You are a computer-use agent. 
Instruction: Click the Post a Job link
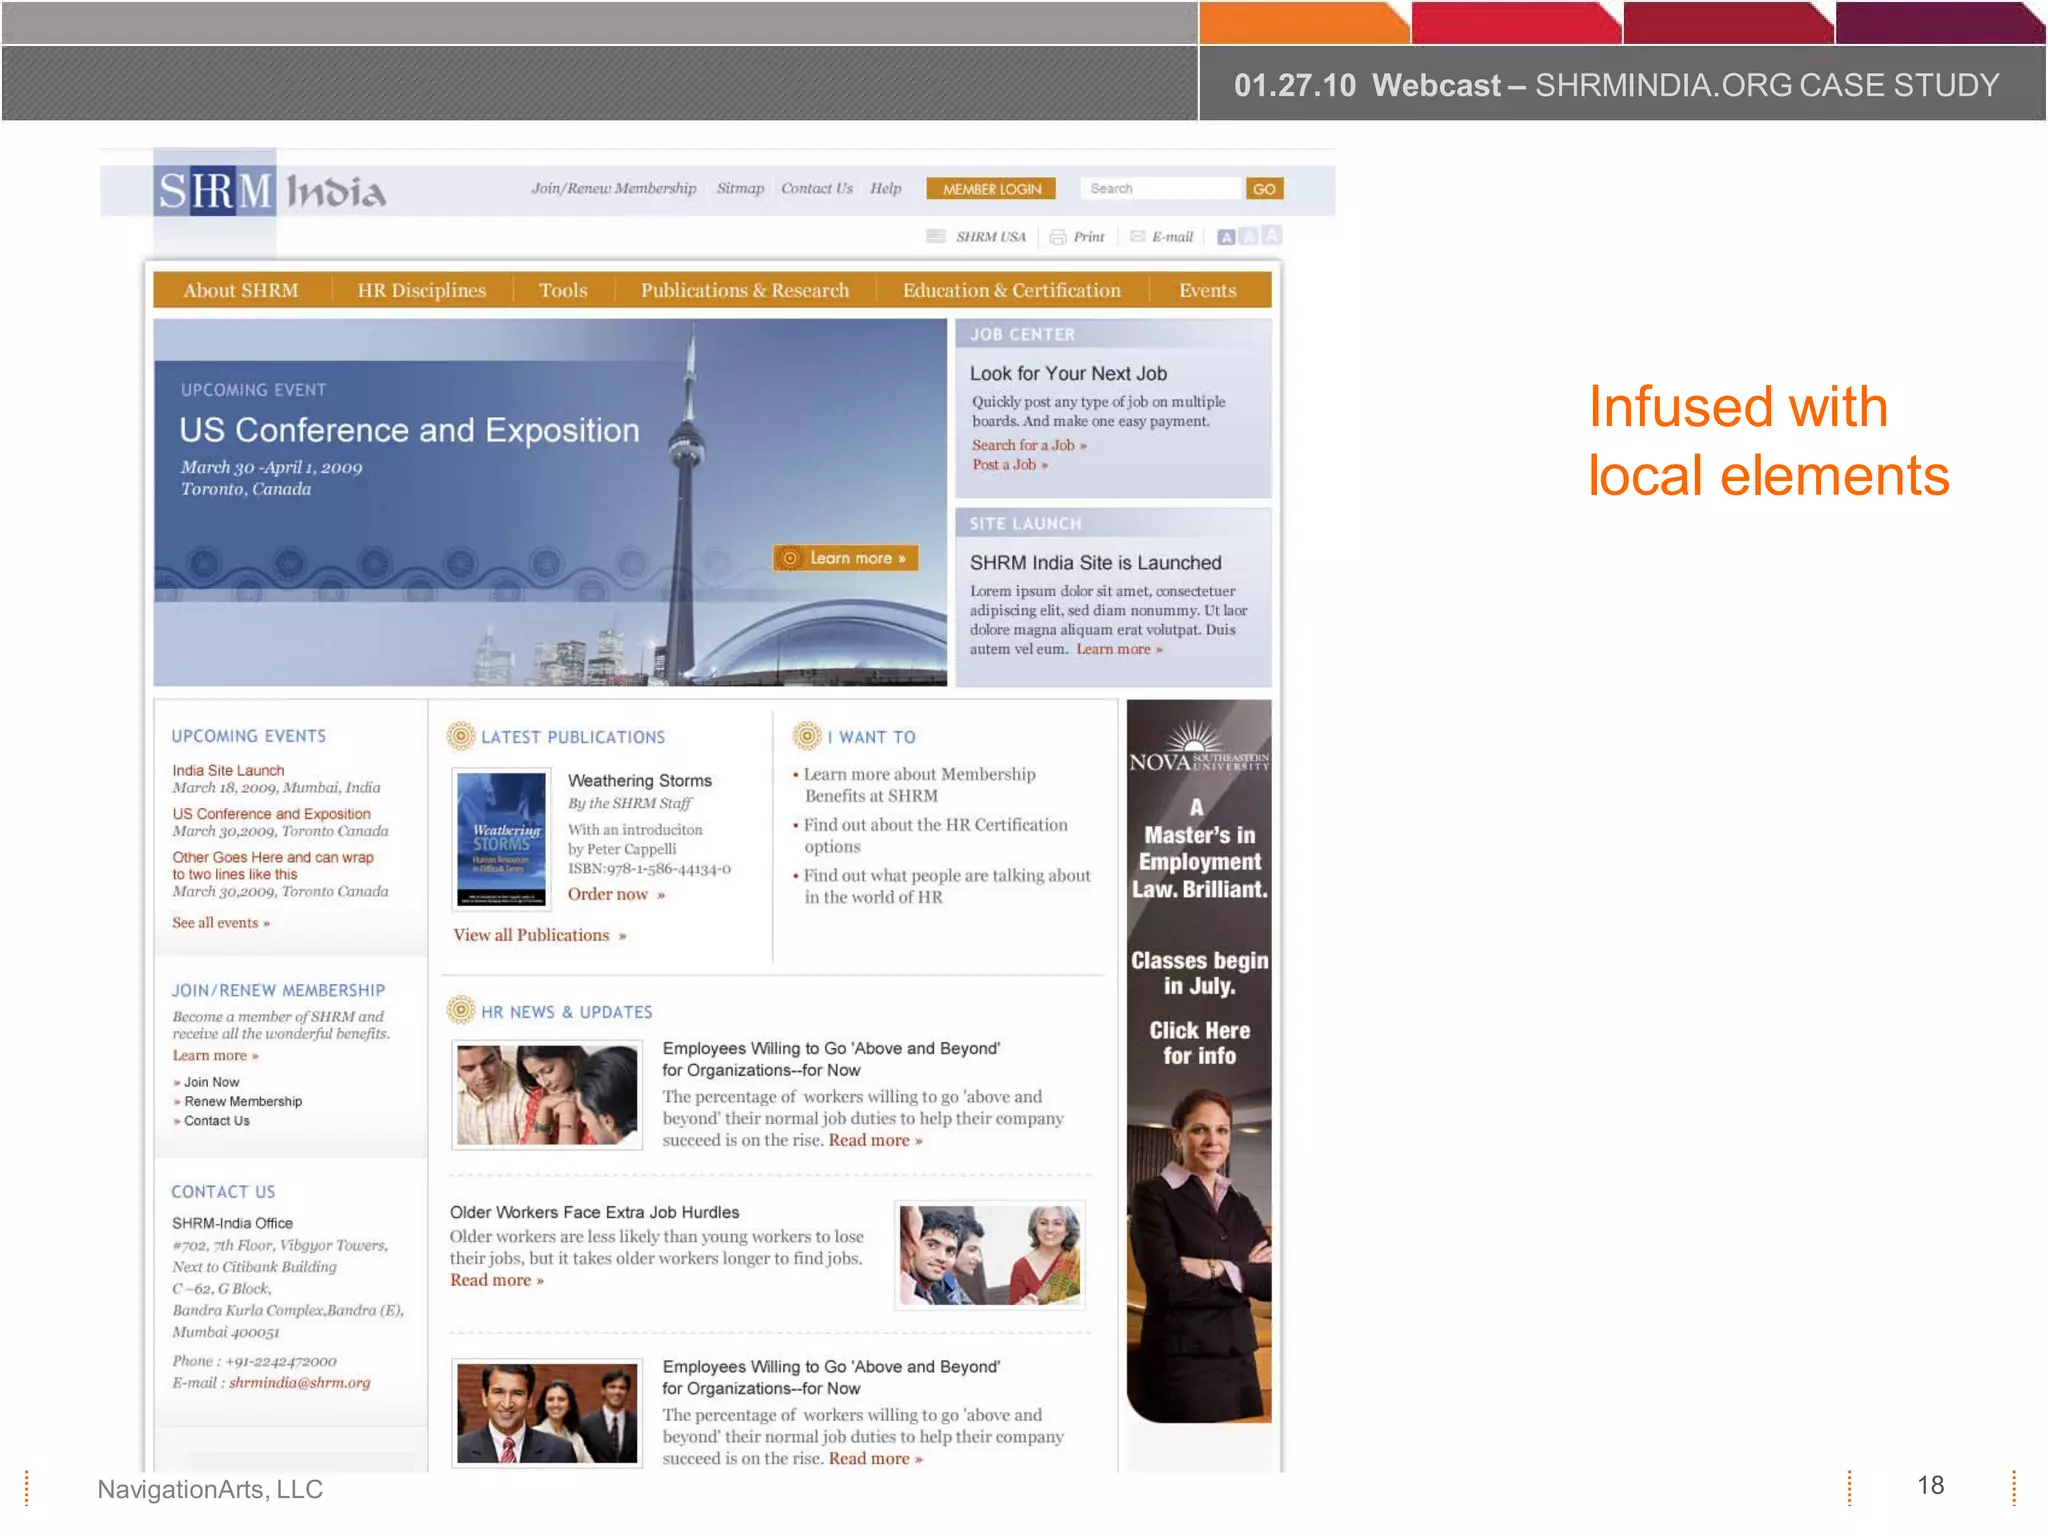(1010, 465)
